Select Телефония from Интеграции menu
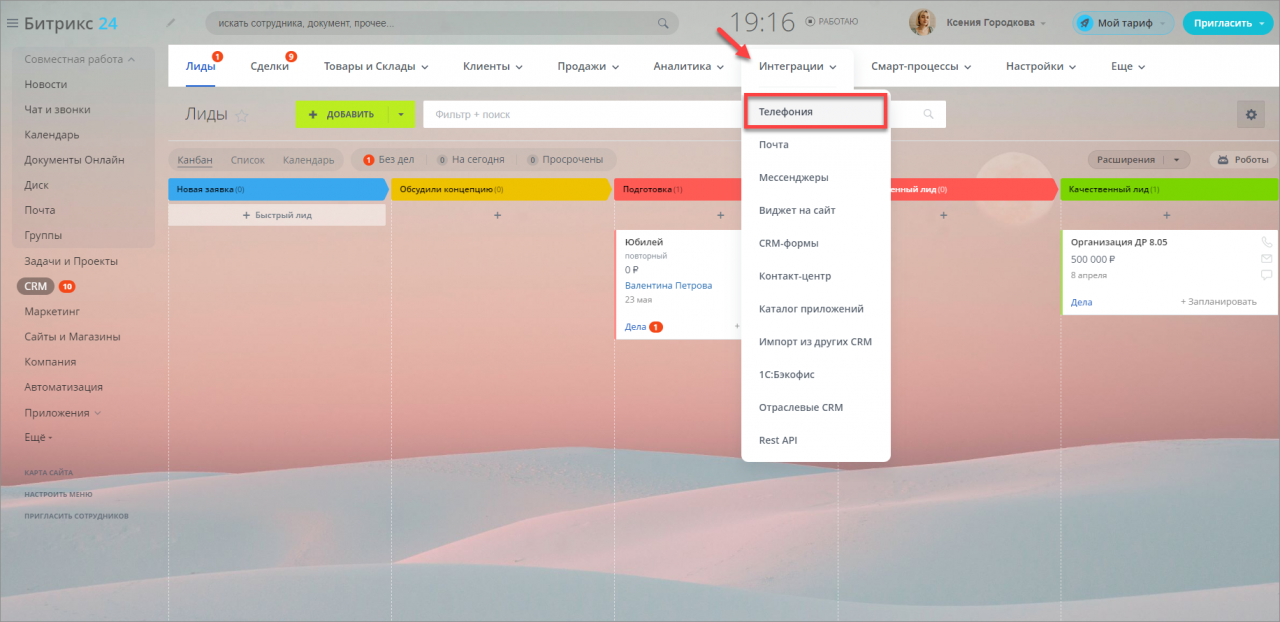 point(815,112)
